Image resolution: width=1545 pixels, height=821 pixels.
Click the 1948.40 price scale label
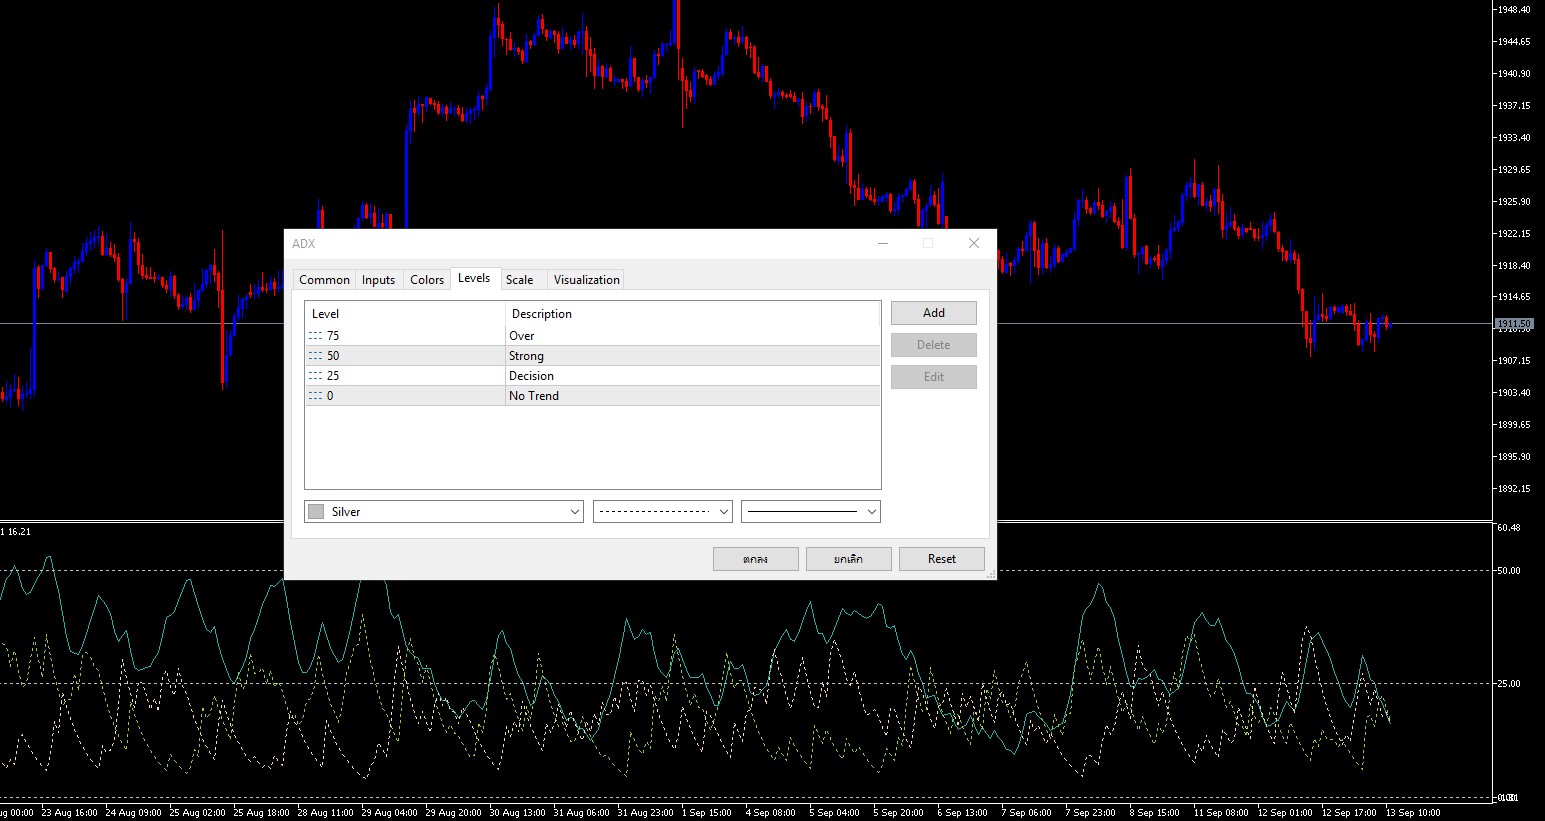(x=1514, y=10)
